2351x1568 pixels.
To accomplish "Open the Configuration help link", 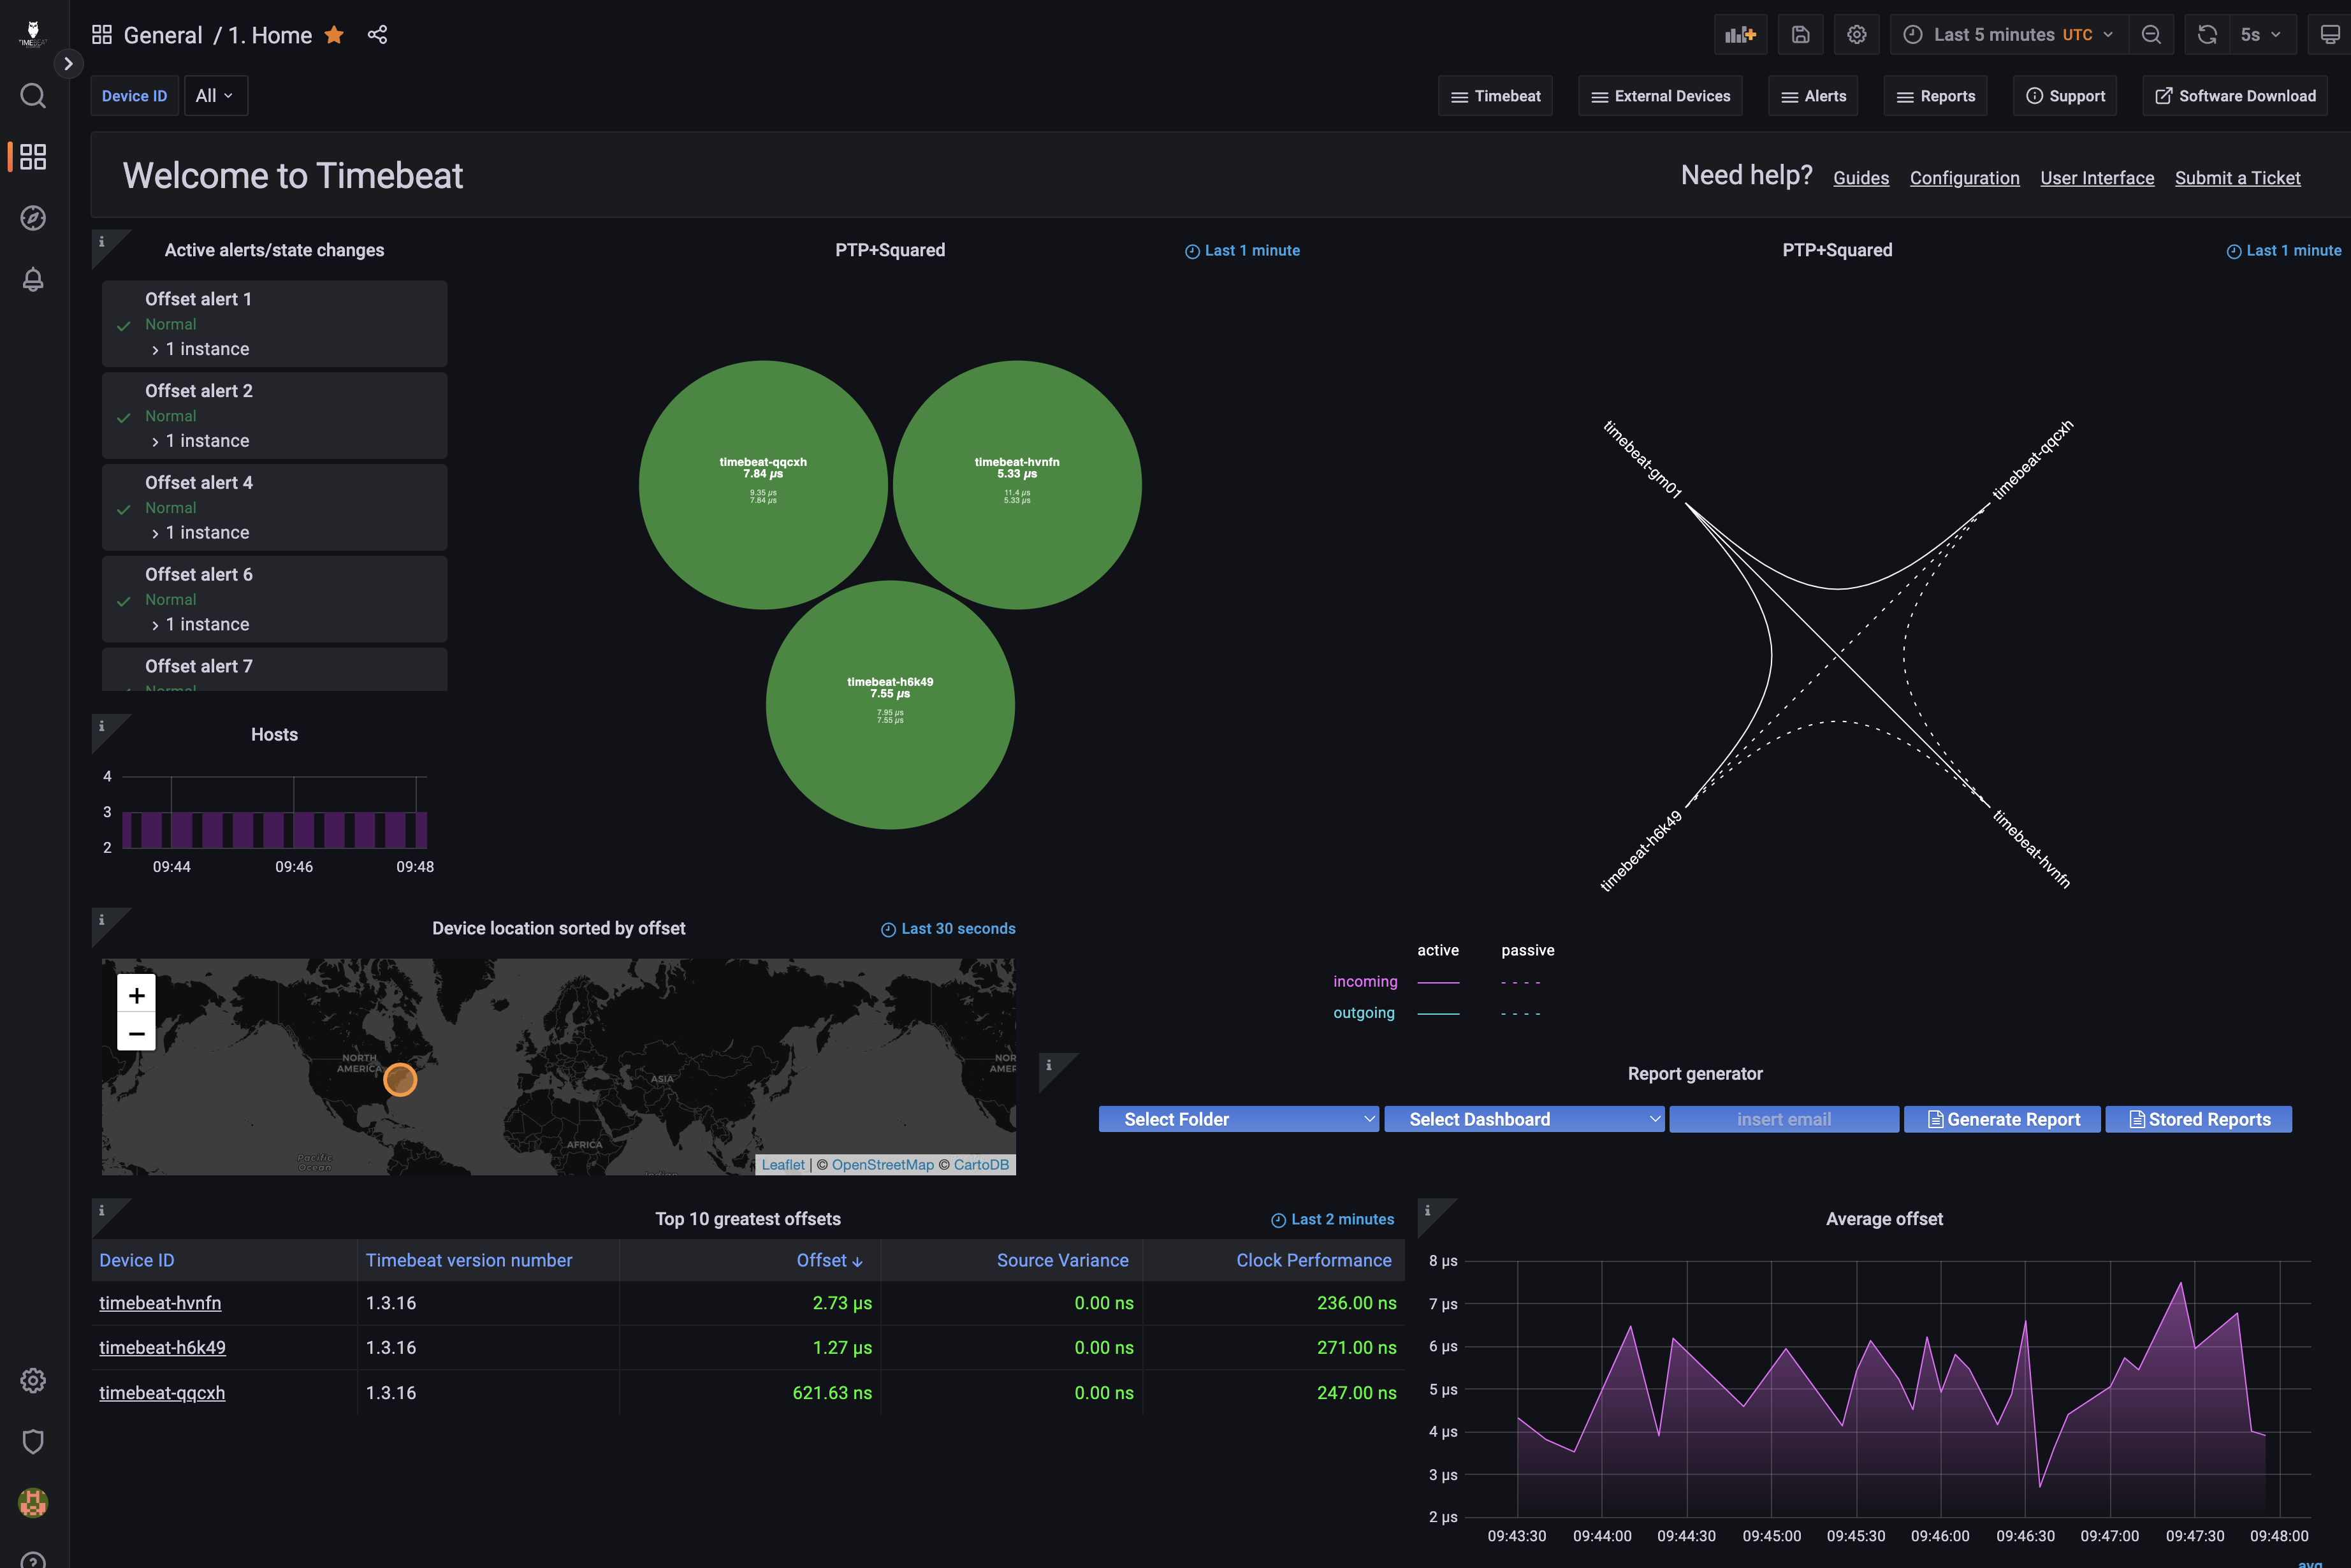I will (1964, 178).
